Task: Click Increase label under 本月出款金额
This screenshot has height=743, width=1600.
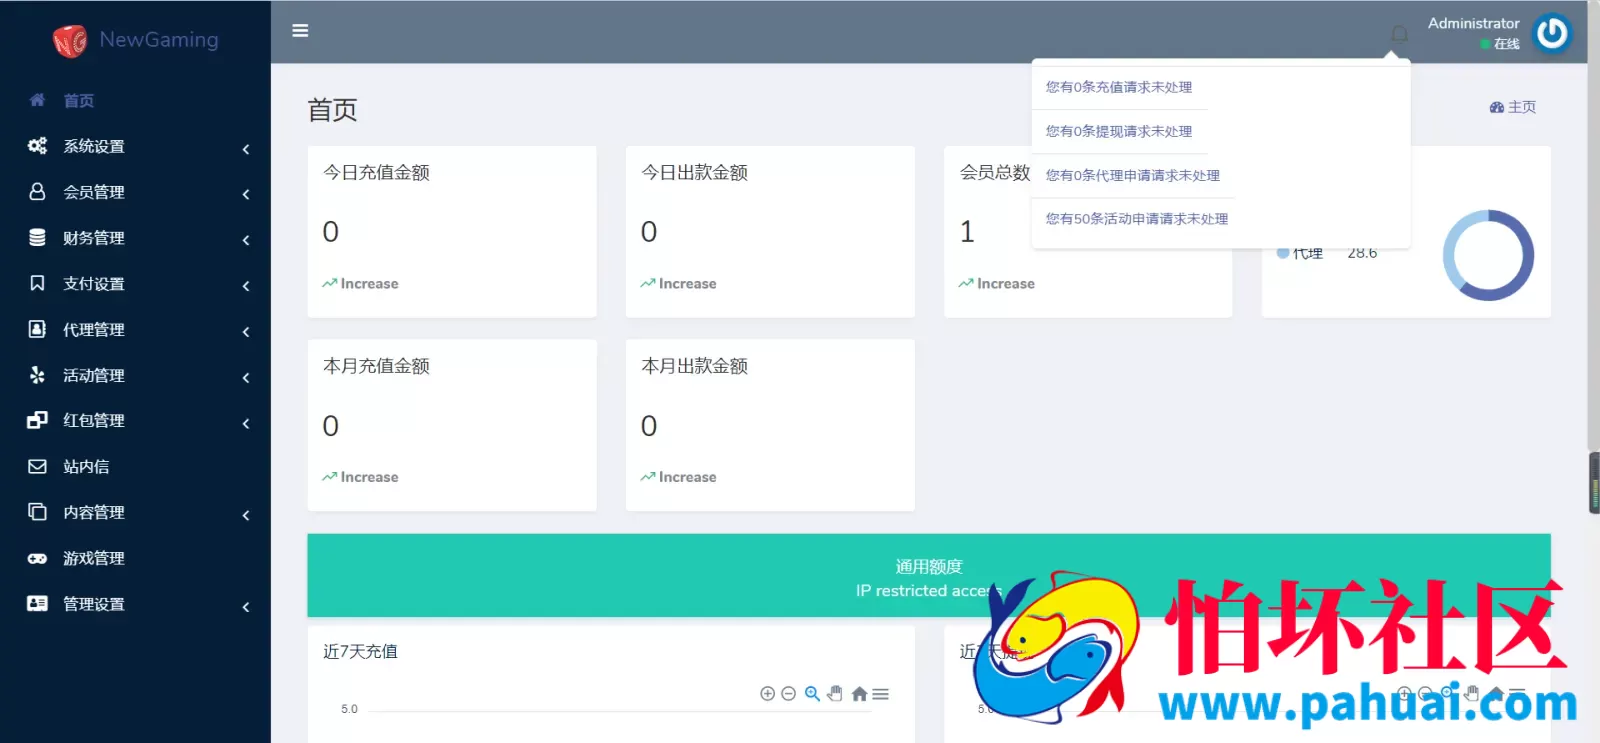Action: click(687, 477)
